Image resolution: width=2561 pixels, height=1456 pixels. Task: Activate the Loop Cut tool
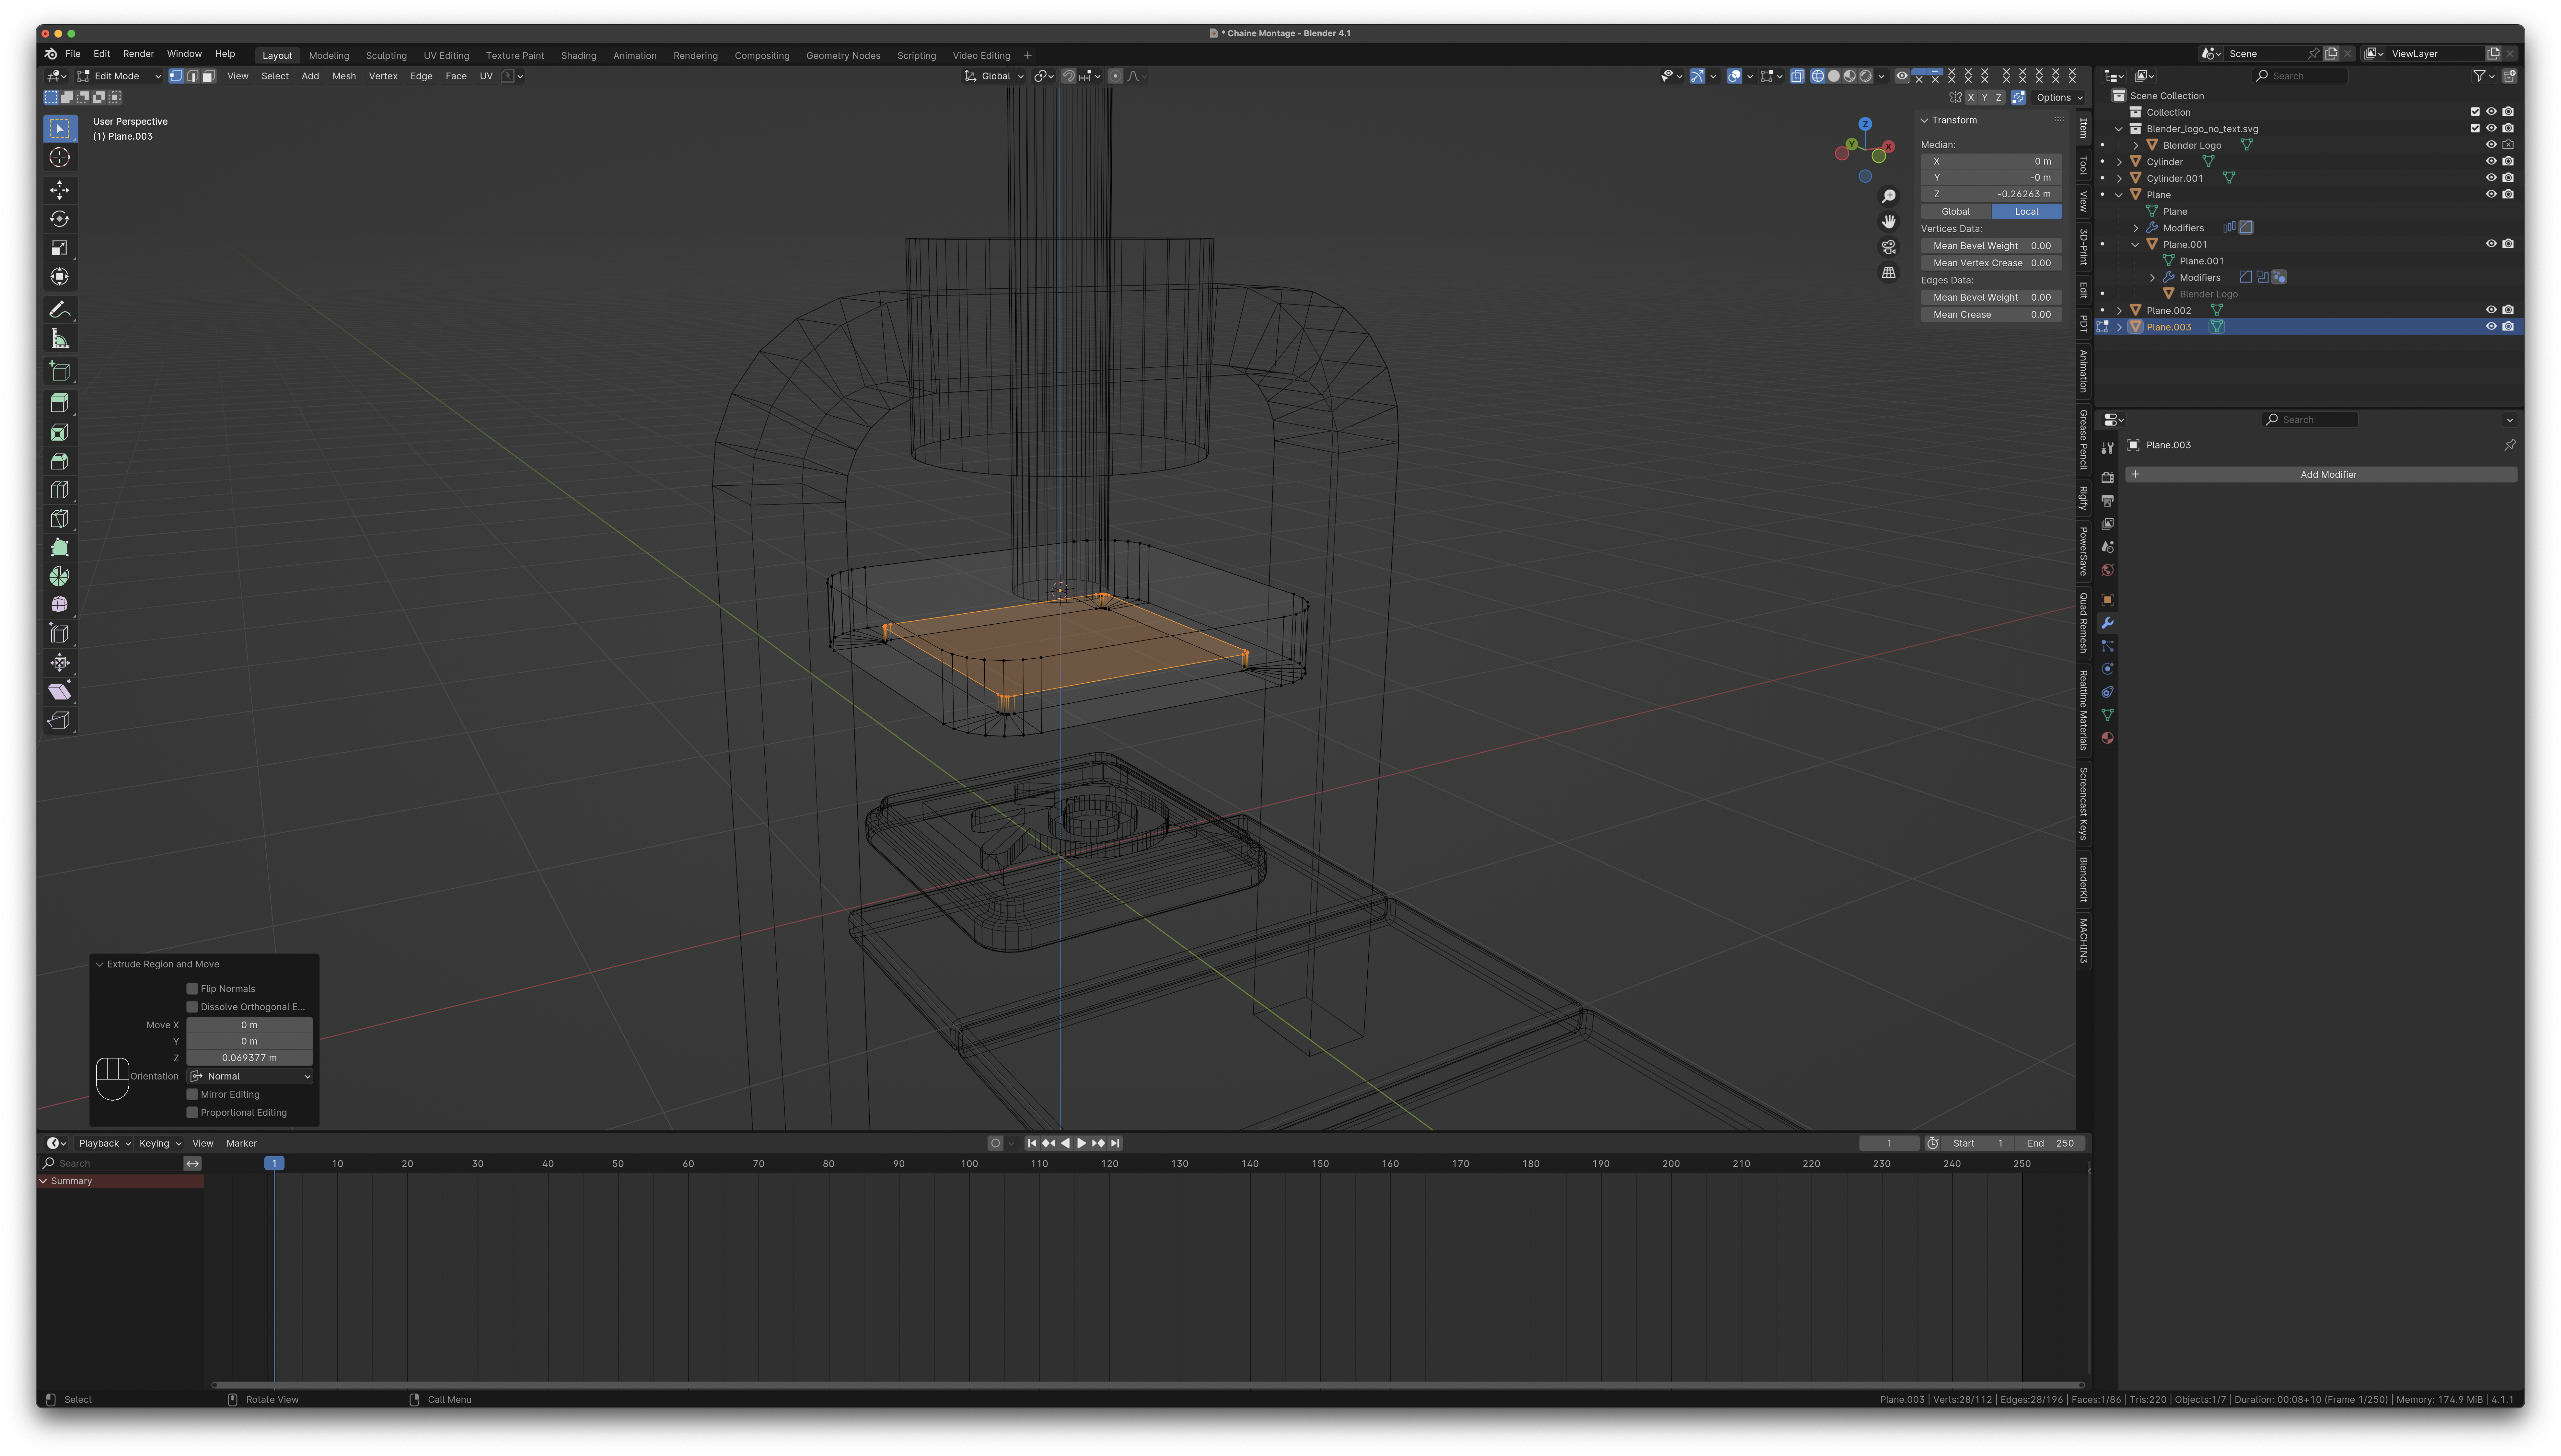60,490
